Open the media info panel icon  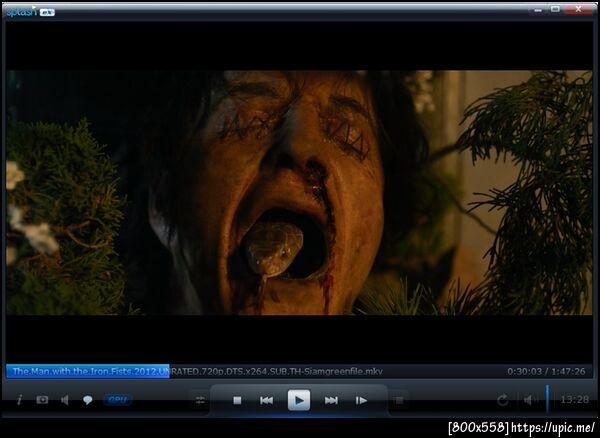pyautogui.click(x=19, y=400)
